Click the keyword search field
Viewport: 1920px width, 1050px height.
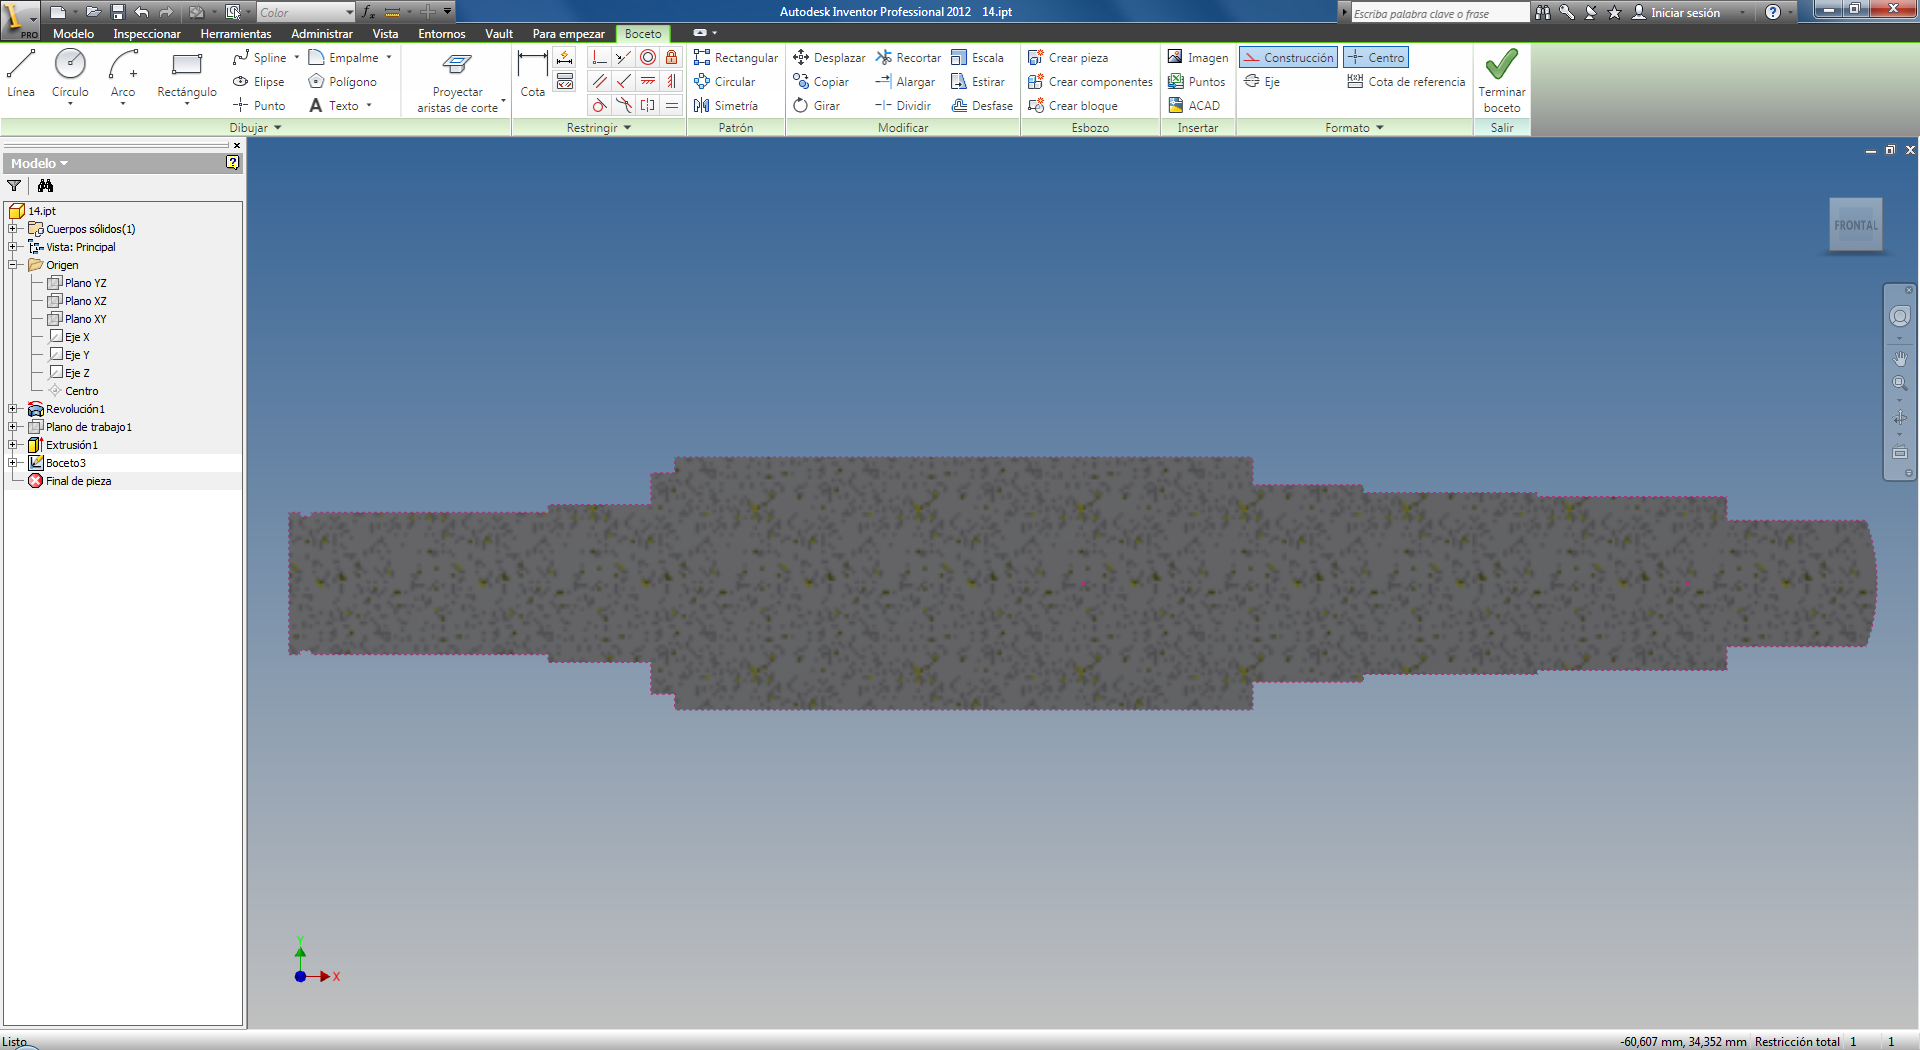click(x=1440, y=13)
